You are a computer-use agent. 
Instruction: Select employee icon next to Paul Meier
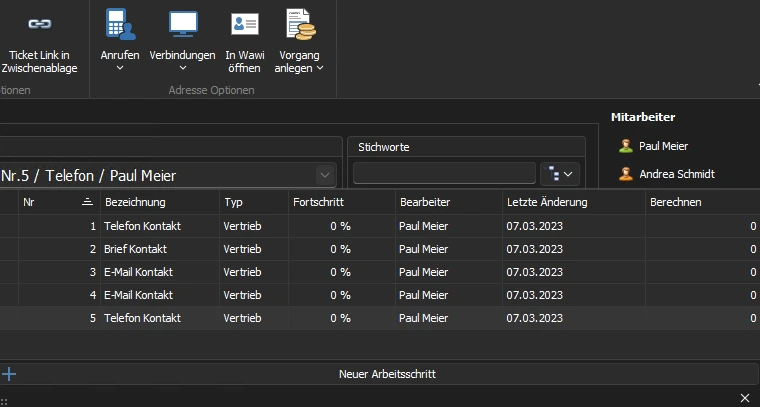click(626, 146)
